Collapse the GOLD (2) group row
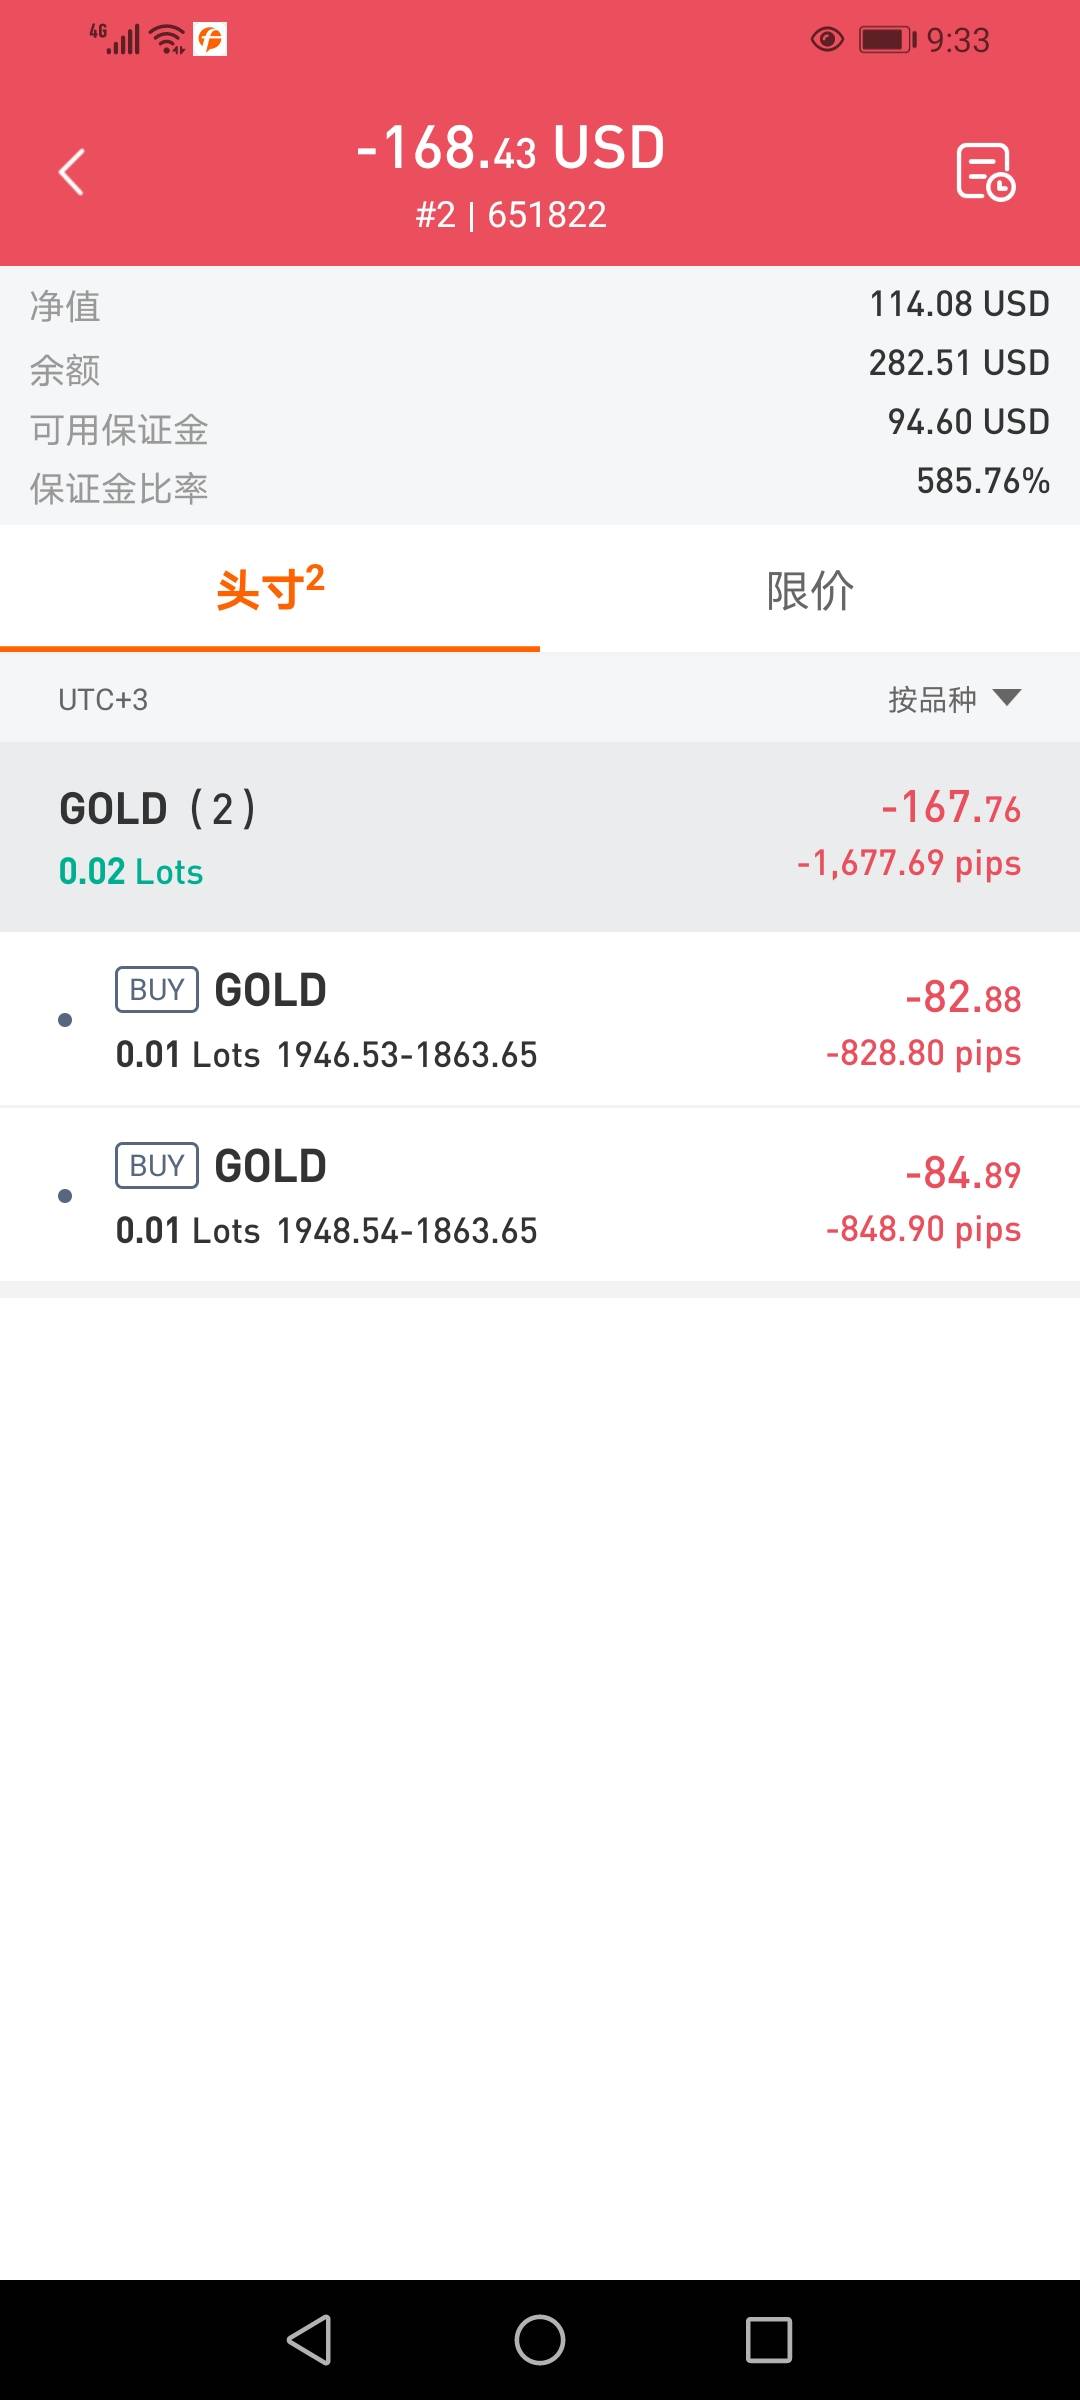Viewport: 1080px width, 2400px height. coord(540,837)
